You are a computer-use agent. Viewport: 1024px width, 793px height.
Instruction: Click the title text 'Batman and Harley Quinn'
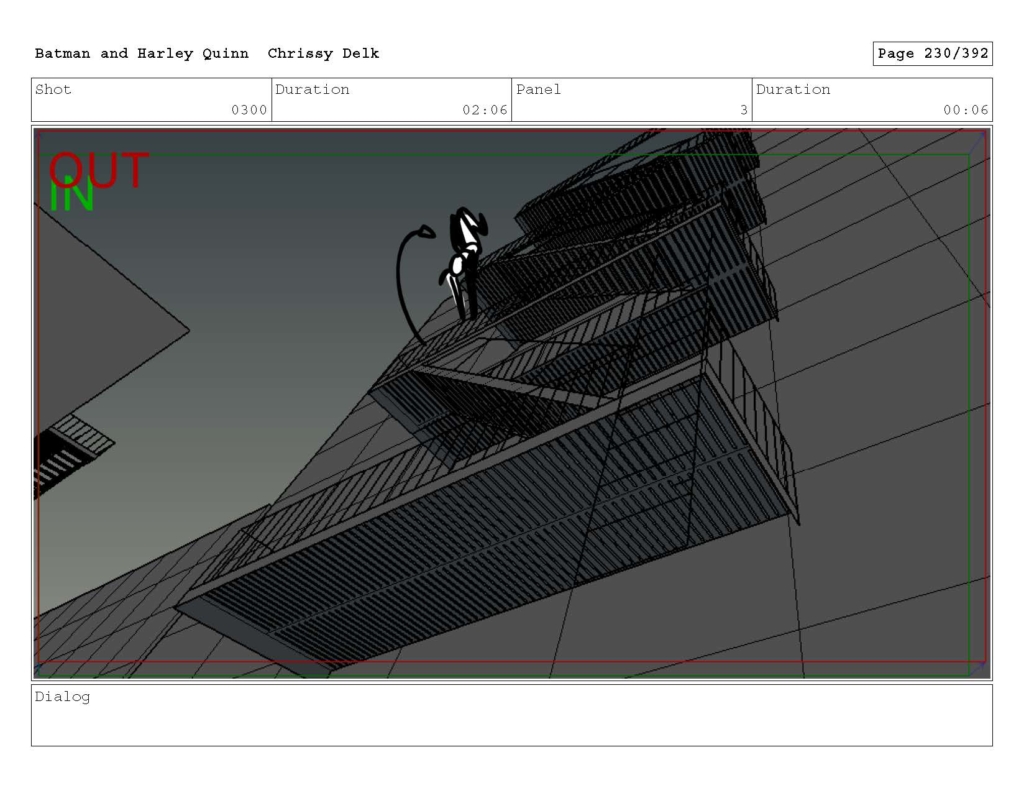(142, 54)
